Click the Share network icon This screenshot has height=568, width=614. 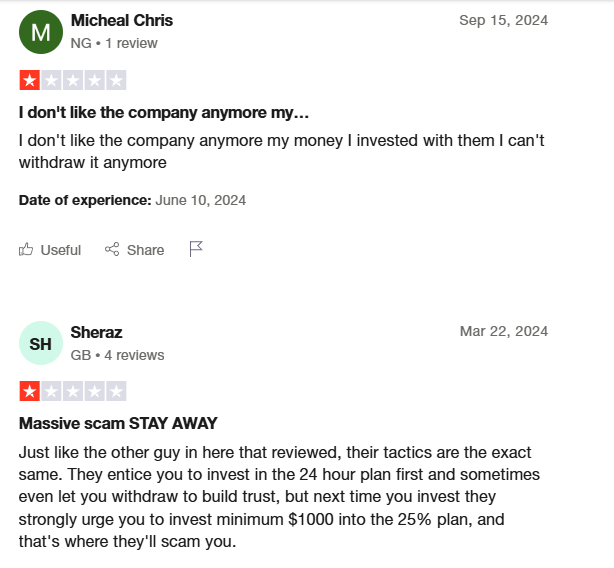tap(112, 249)
